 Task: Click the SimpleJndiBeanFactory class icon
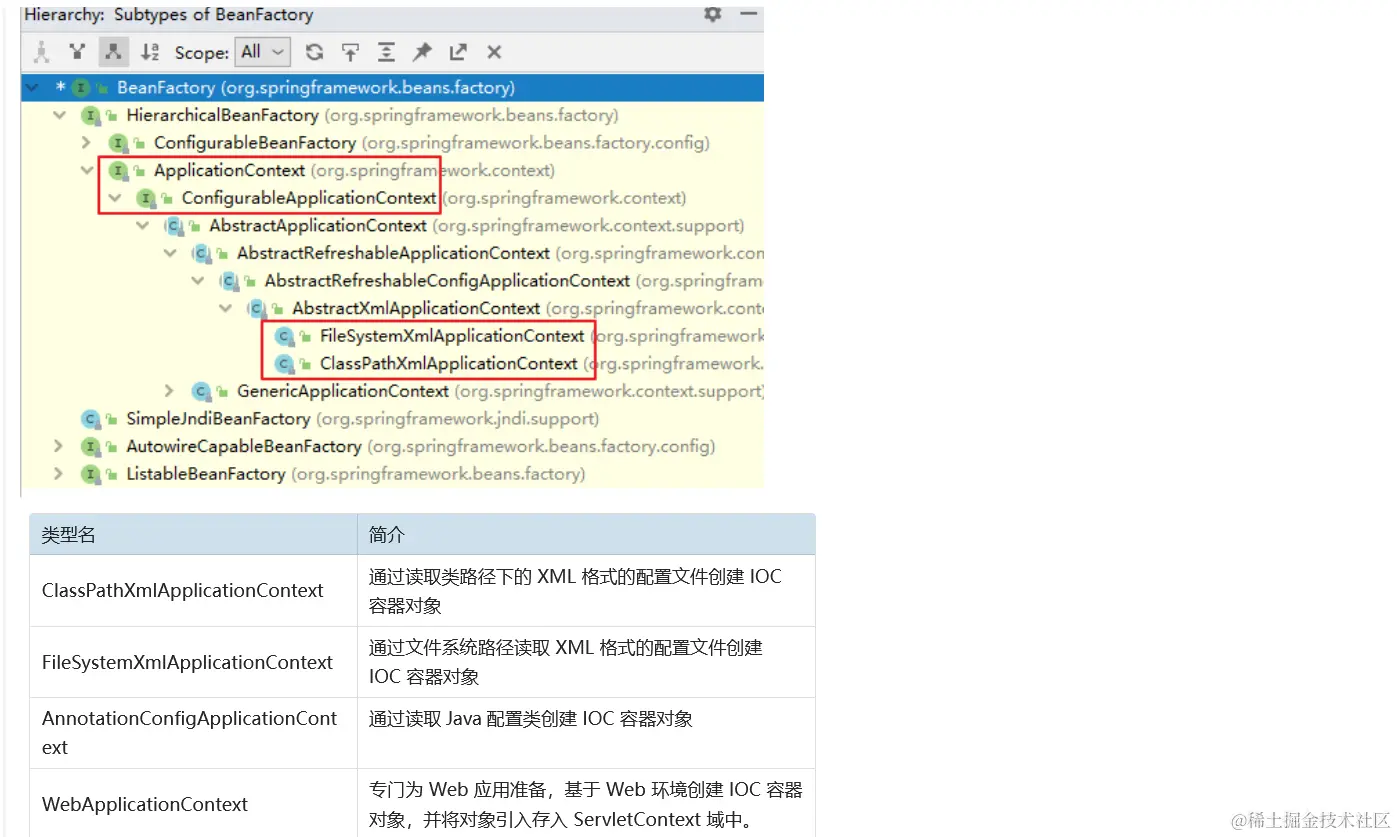(x=91, y=419)
